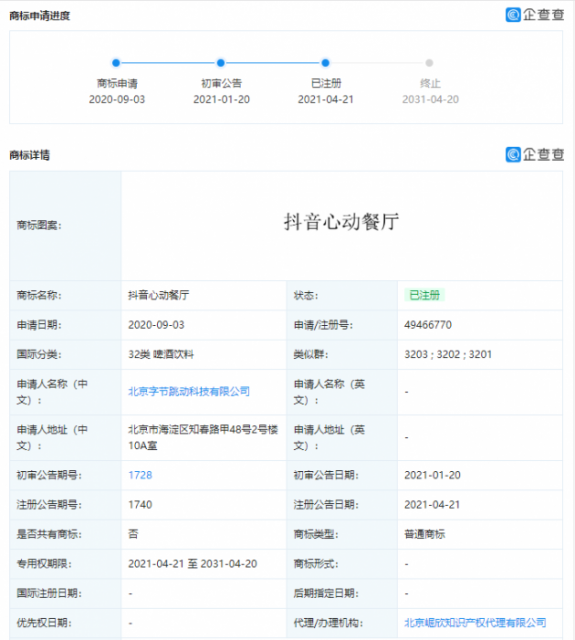Click the 商标申请 progress step dot
Viewport: 575px width, 640px height.
[116, 63]
